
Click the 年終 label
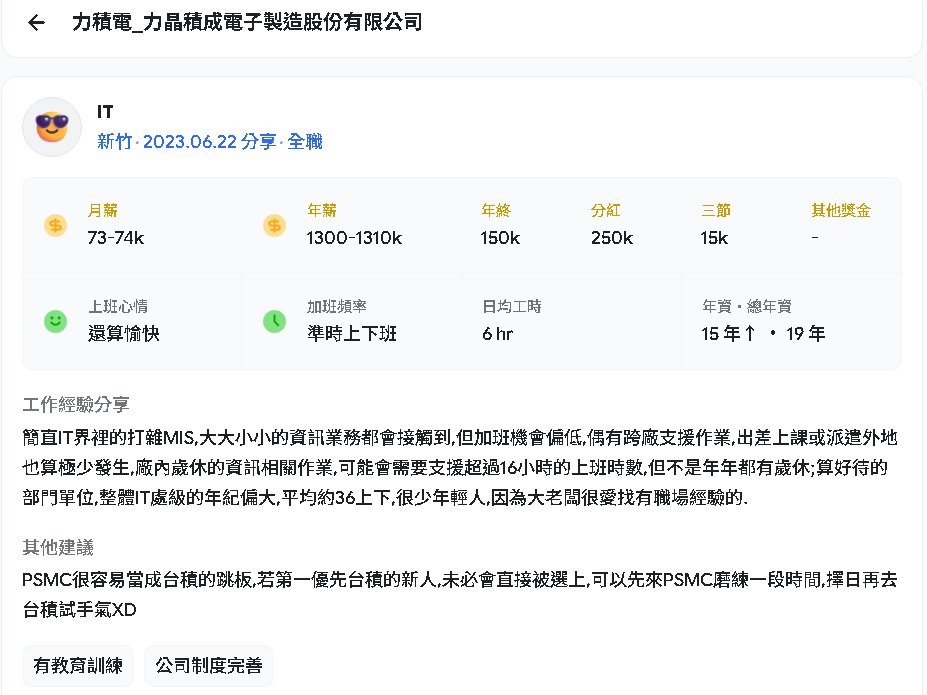pyautogui.click(x=495, y=210)
